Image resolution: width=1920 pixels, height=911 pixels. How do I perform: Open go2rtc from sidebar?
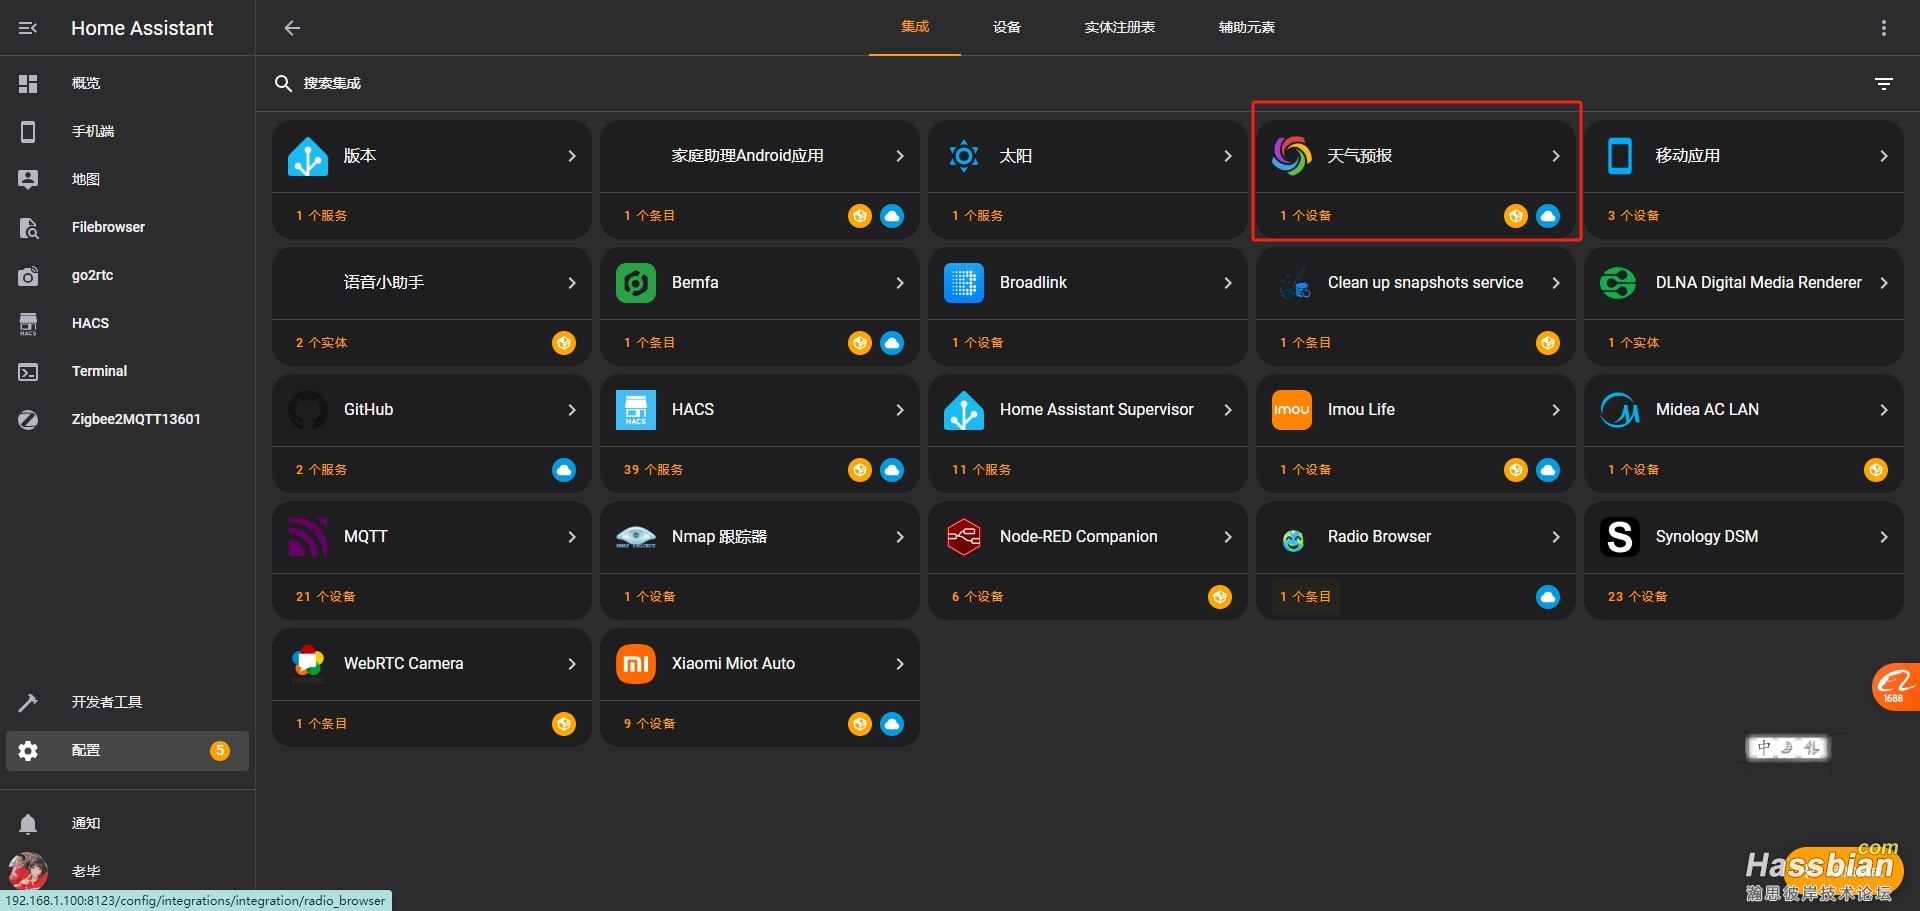[127, 275]
